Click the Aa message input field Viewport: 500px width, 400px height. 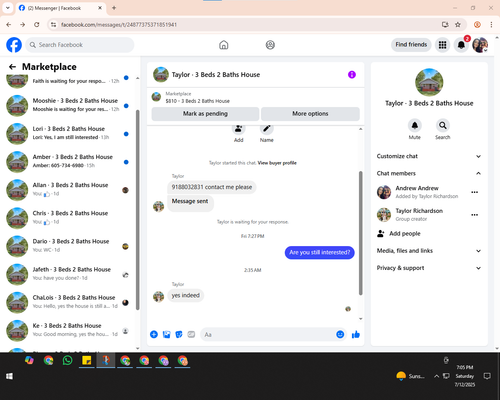[x=268, y=334]
